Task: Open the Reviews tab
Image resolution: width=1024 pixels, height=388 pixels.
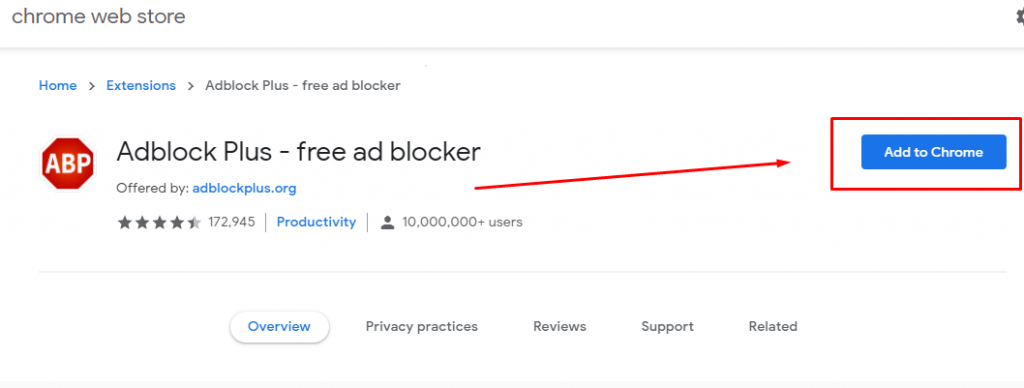Action: (x=560, y=327)
